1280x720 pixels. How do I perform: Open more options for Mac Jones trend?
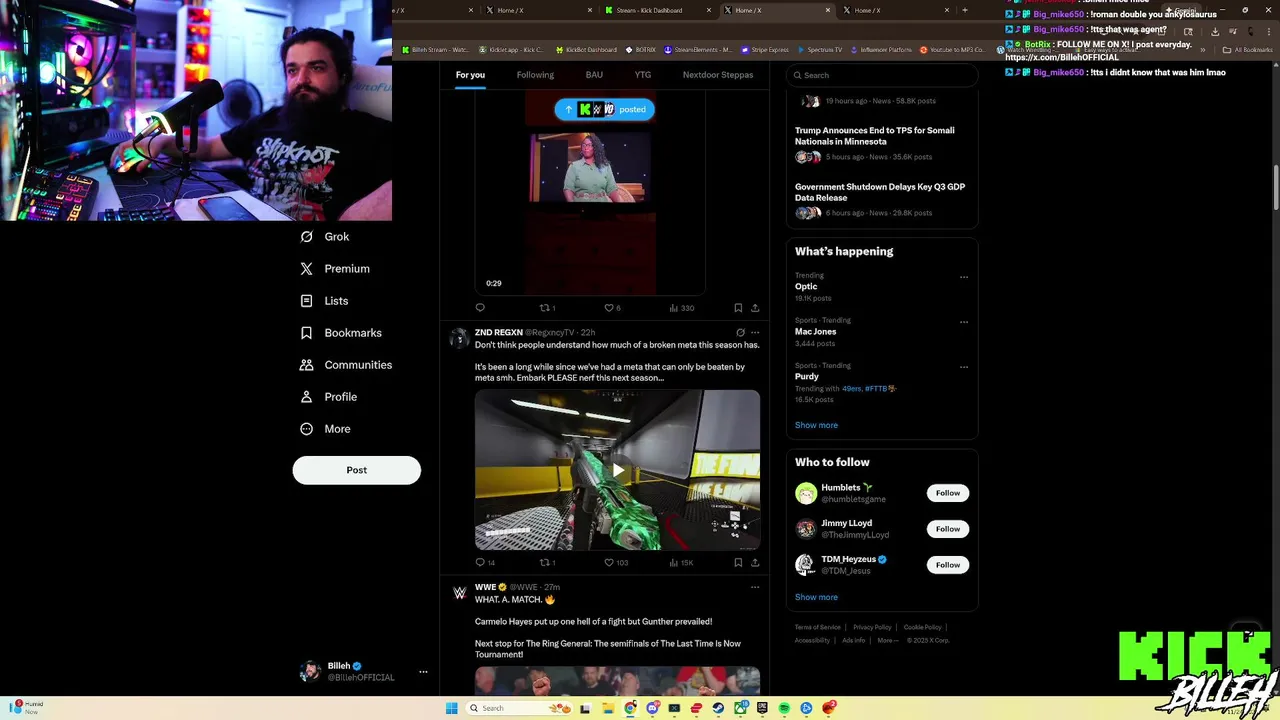[964, 322]
